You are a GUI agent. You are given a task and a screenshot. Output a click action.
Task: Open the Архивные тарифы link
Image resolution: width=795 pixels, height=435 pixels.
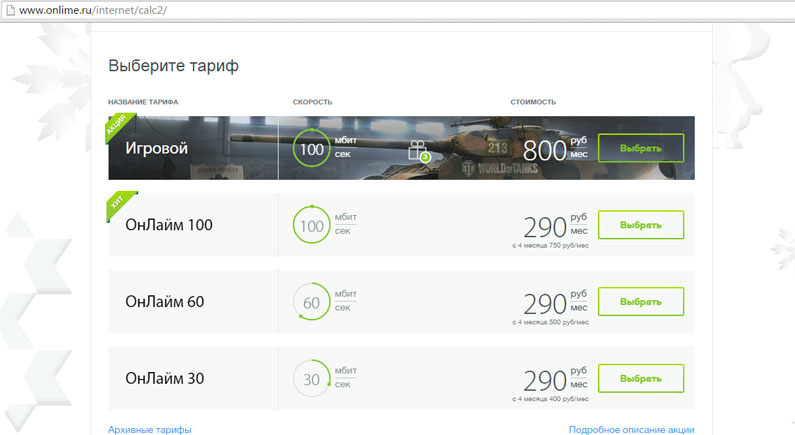tap(150, 429)
